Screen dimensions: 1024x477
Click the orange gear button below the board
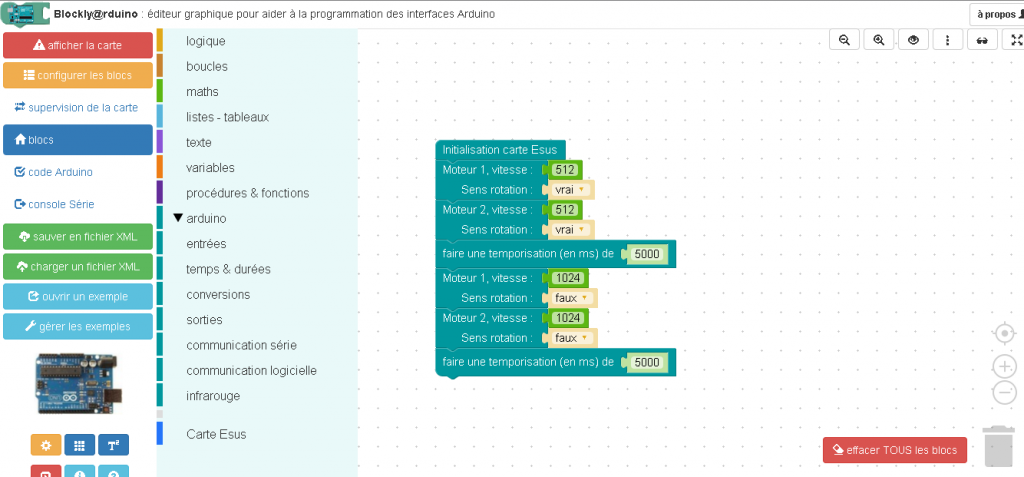coord(46,445)
